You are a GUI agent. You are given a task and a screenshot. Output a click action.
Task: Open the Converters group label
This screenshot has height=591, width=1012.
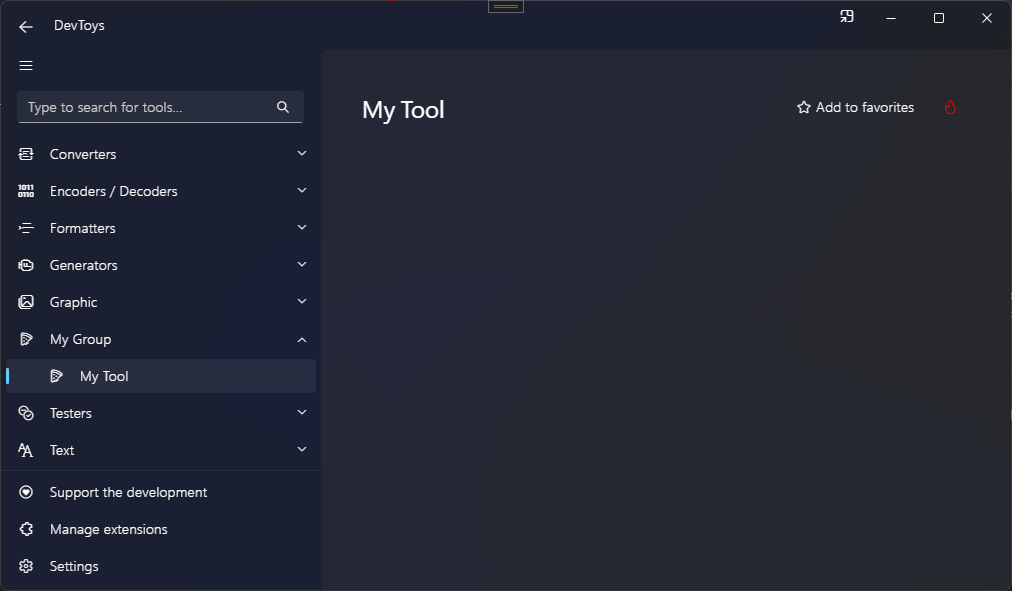(x=83, y=154)
